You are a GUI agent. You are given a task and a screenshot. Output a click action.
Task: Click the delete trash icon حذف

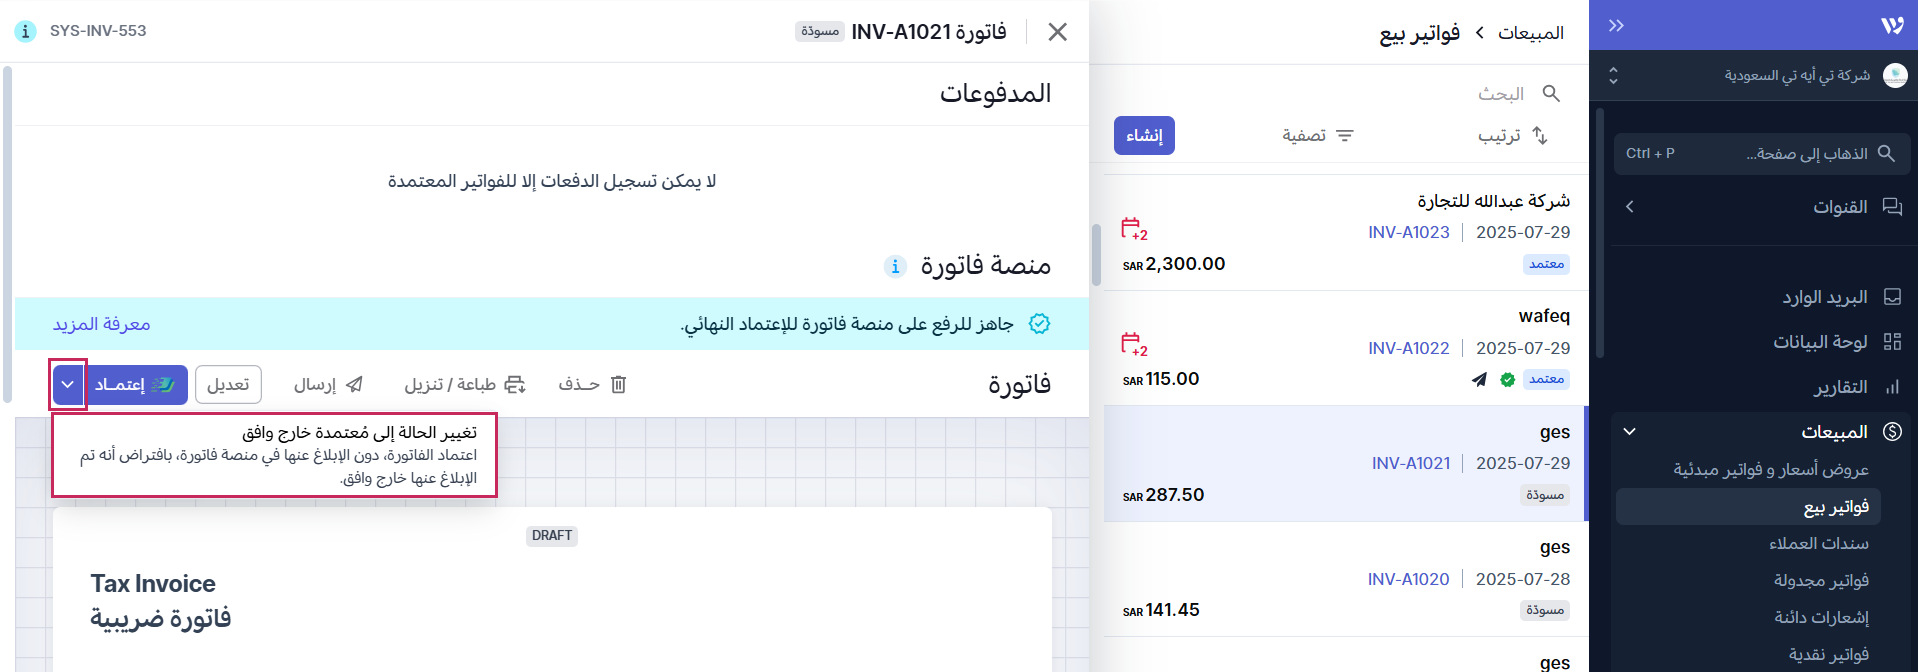(618, 385)
